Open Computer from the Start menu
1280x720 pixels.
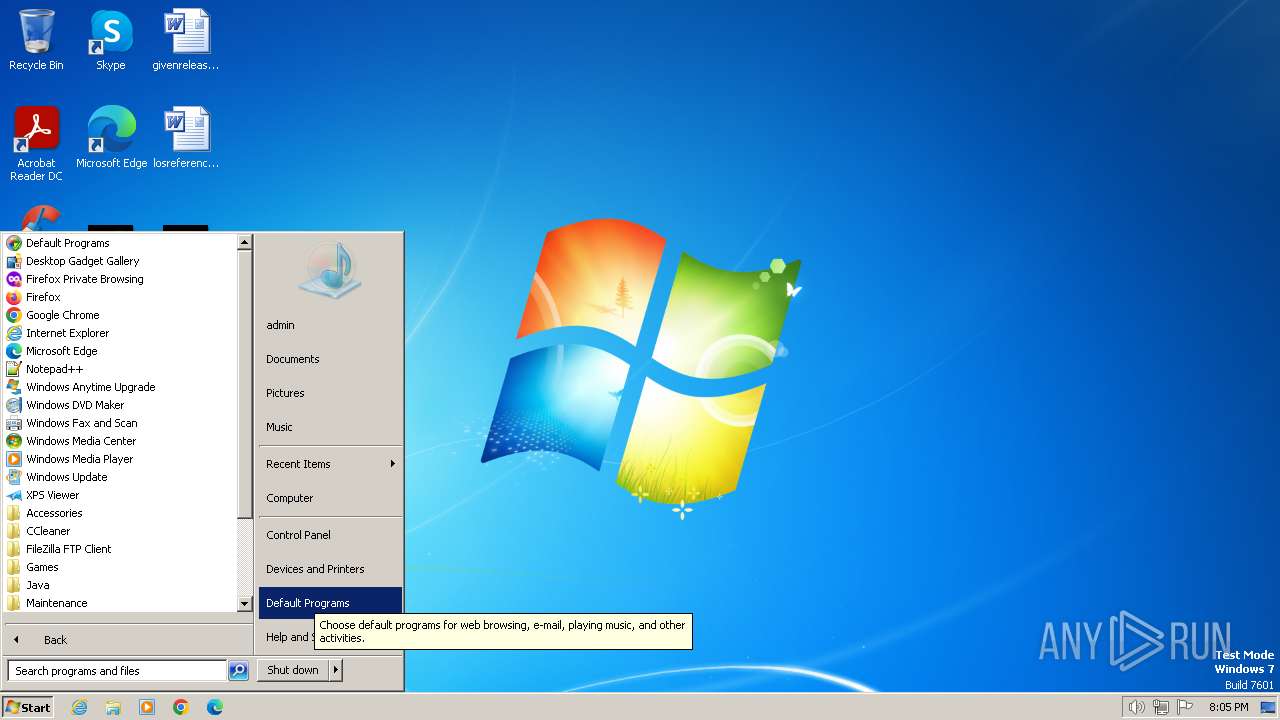[330, 498]
